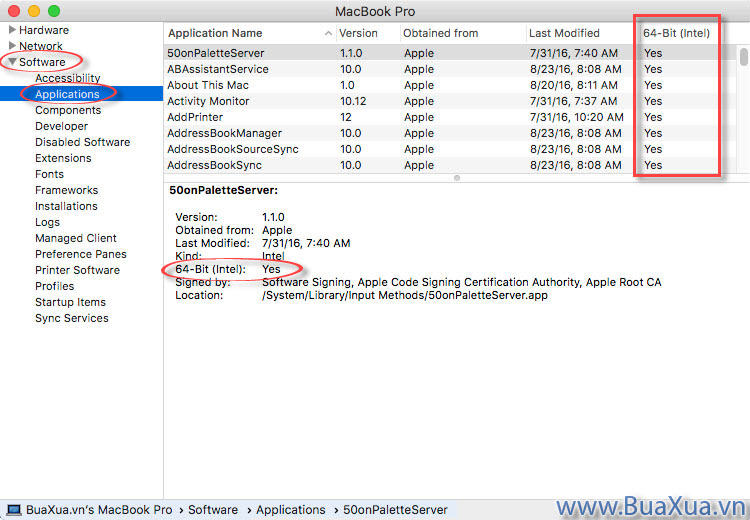This screenshot has height=520, width=750.
Task: Click the Version 1.1.0 value in details
Action: pyautogui.click(x=273, y=217)
